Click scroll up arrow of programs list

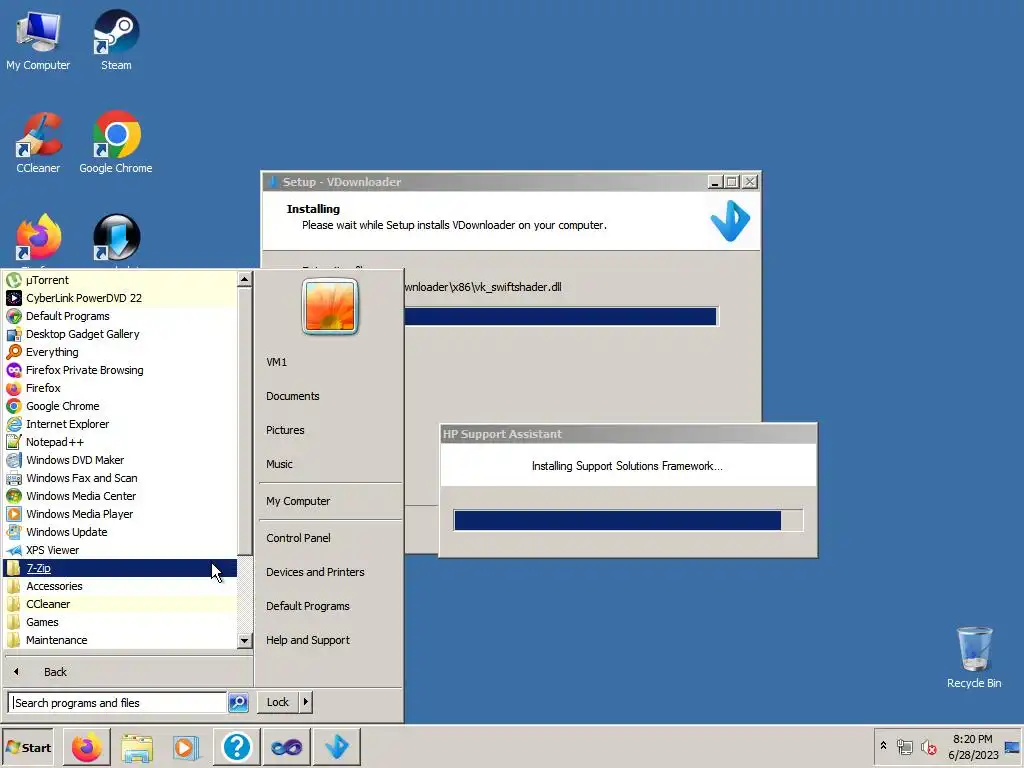pos(244,279)
